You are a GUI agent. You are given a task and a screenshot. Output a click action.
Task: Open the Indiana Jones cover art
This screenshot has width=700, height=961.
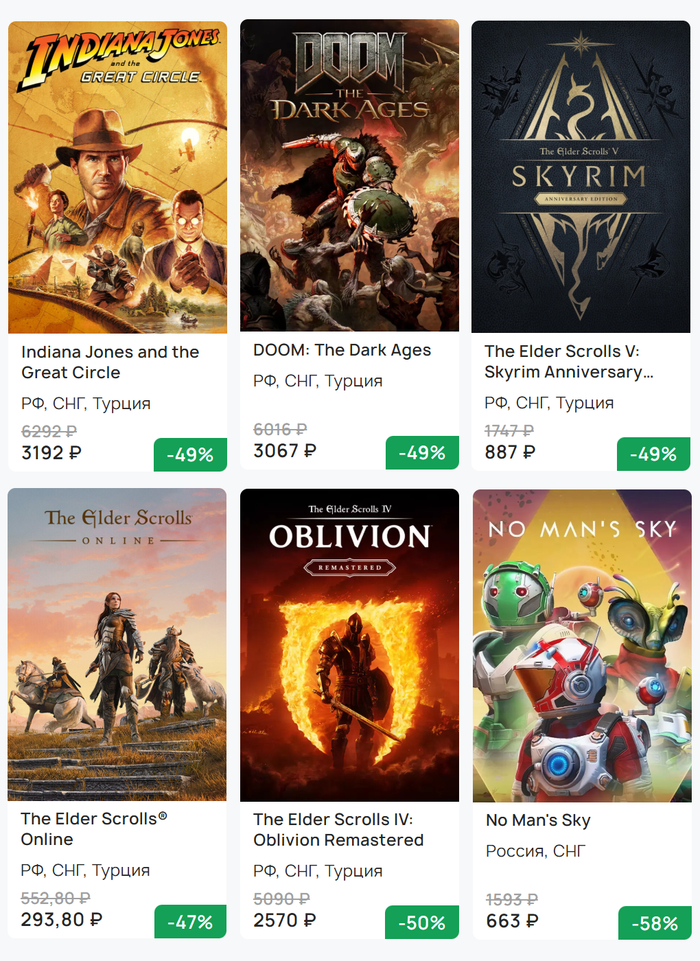tap(117, 177)
